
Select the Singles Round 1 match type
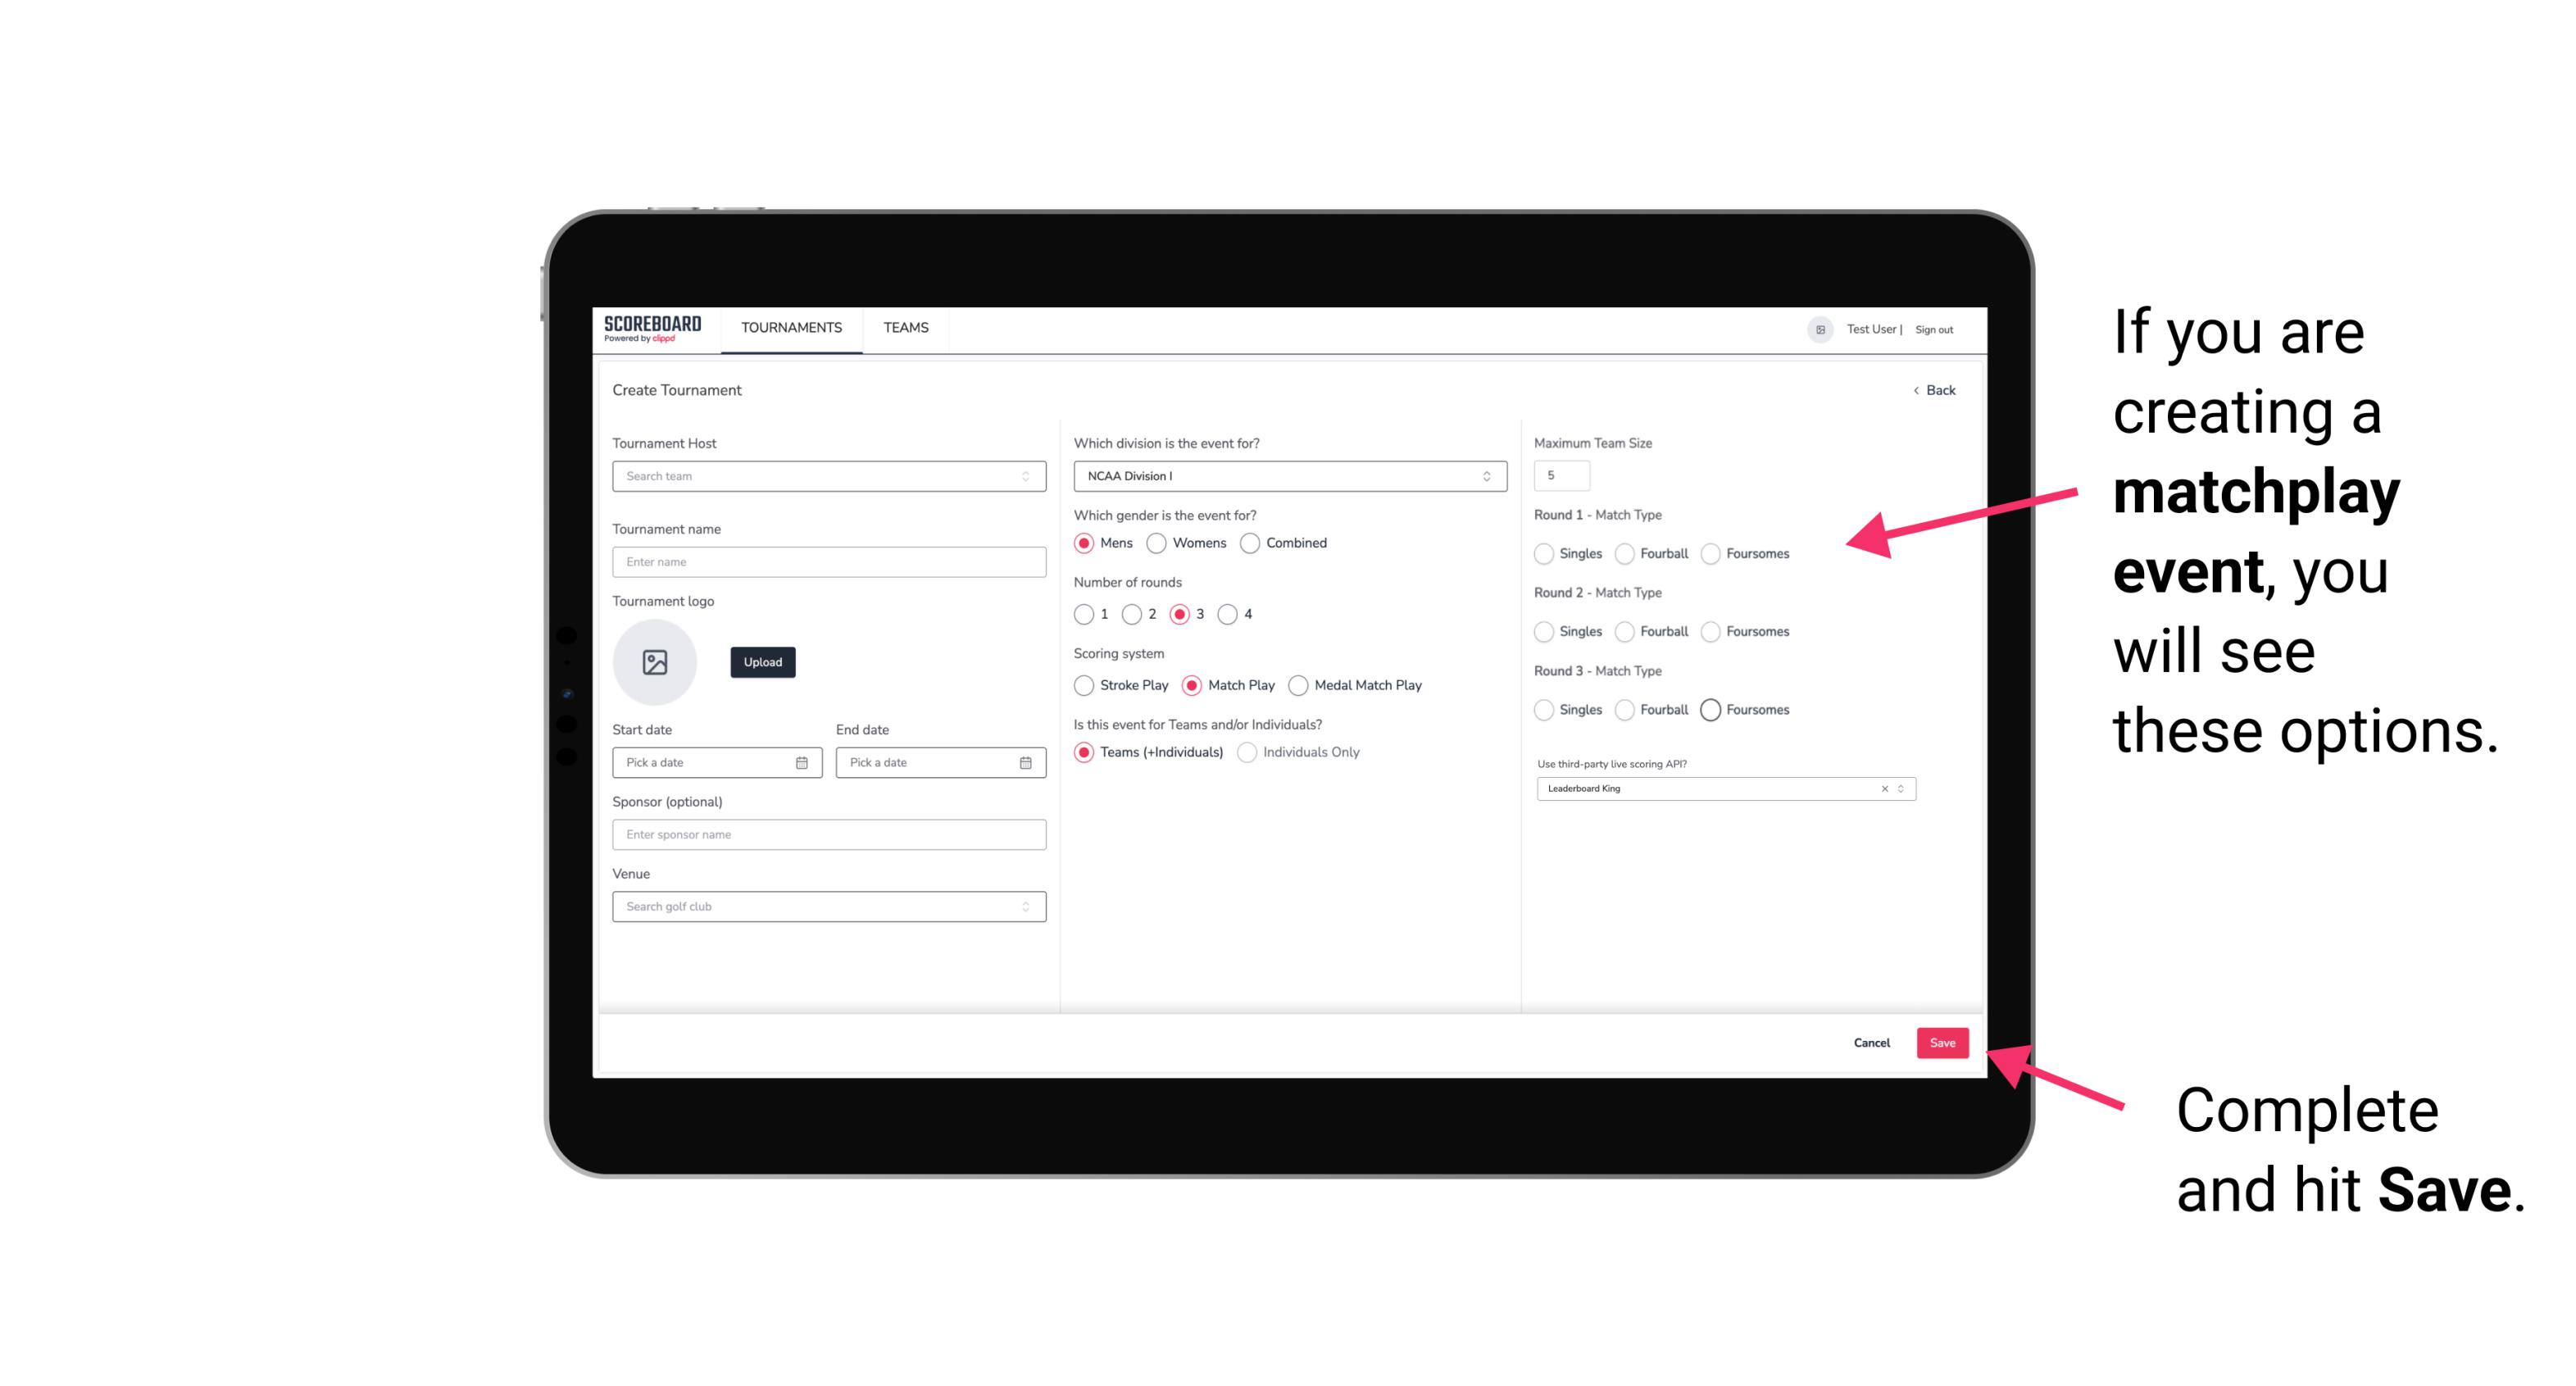1544,553
